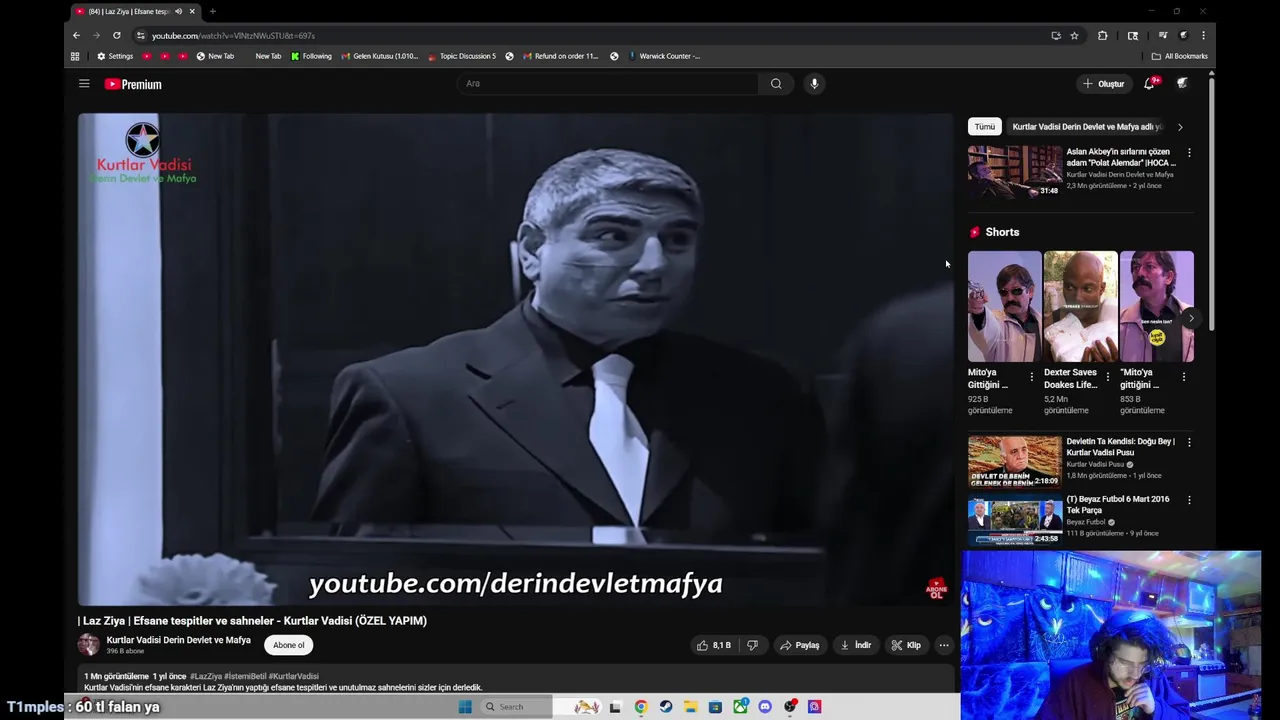Viewport: 1280px width, 720px height.
Task: Select the Tümü filter chip
Action: 985,127
